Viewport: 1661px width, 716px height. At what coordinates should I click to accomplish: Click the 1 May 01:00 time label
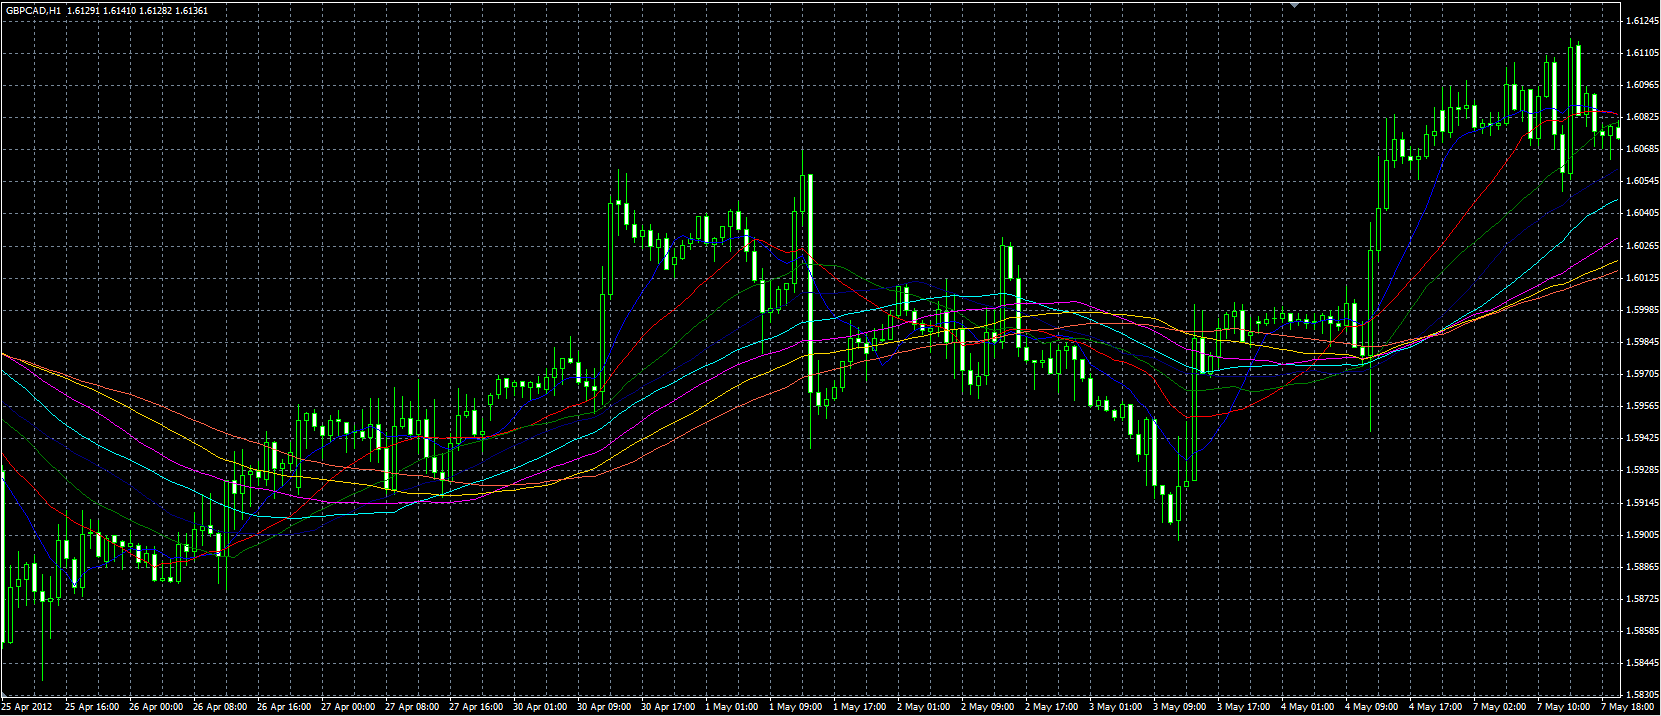(731, 707)
